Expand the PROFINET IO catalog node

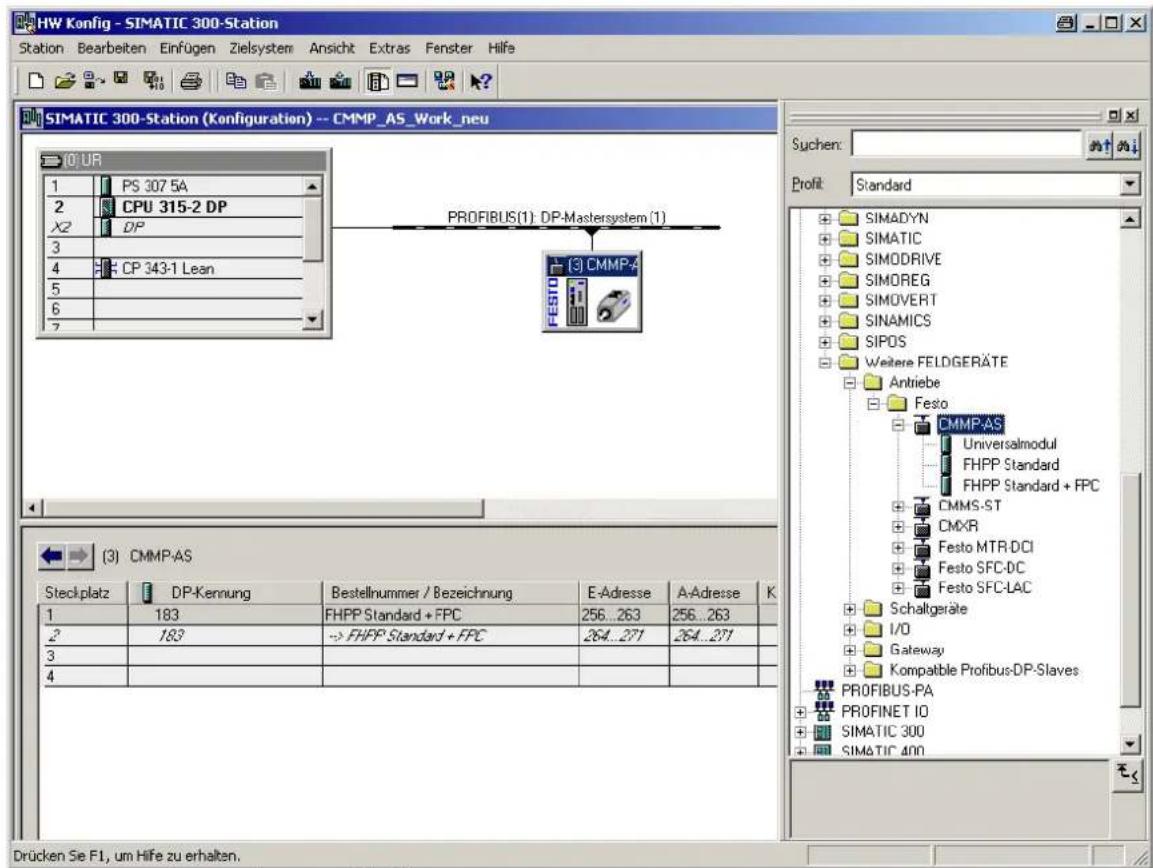coord(800,712)
